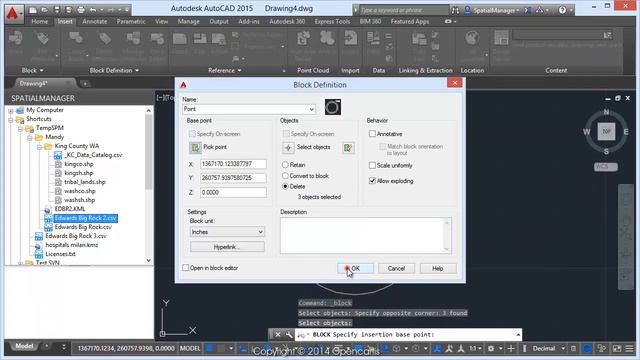
Task: Select the Delete radio button
Action: 285,186
